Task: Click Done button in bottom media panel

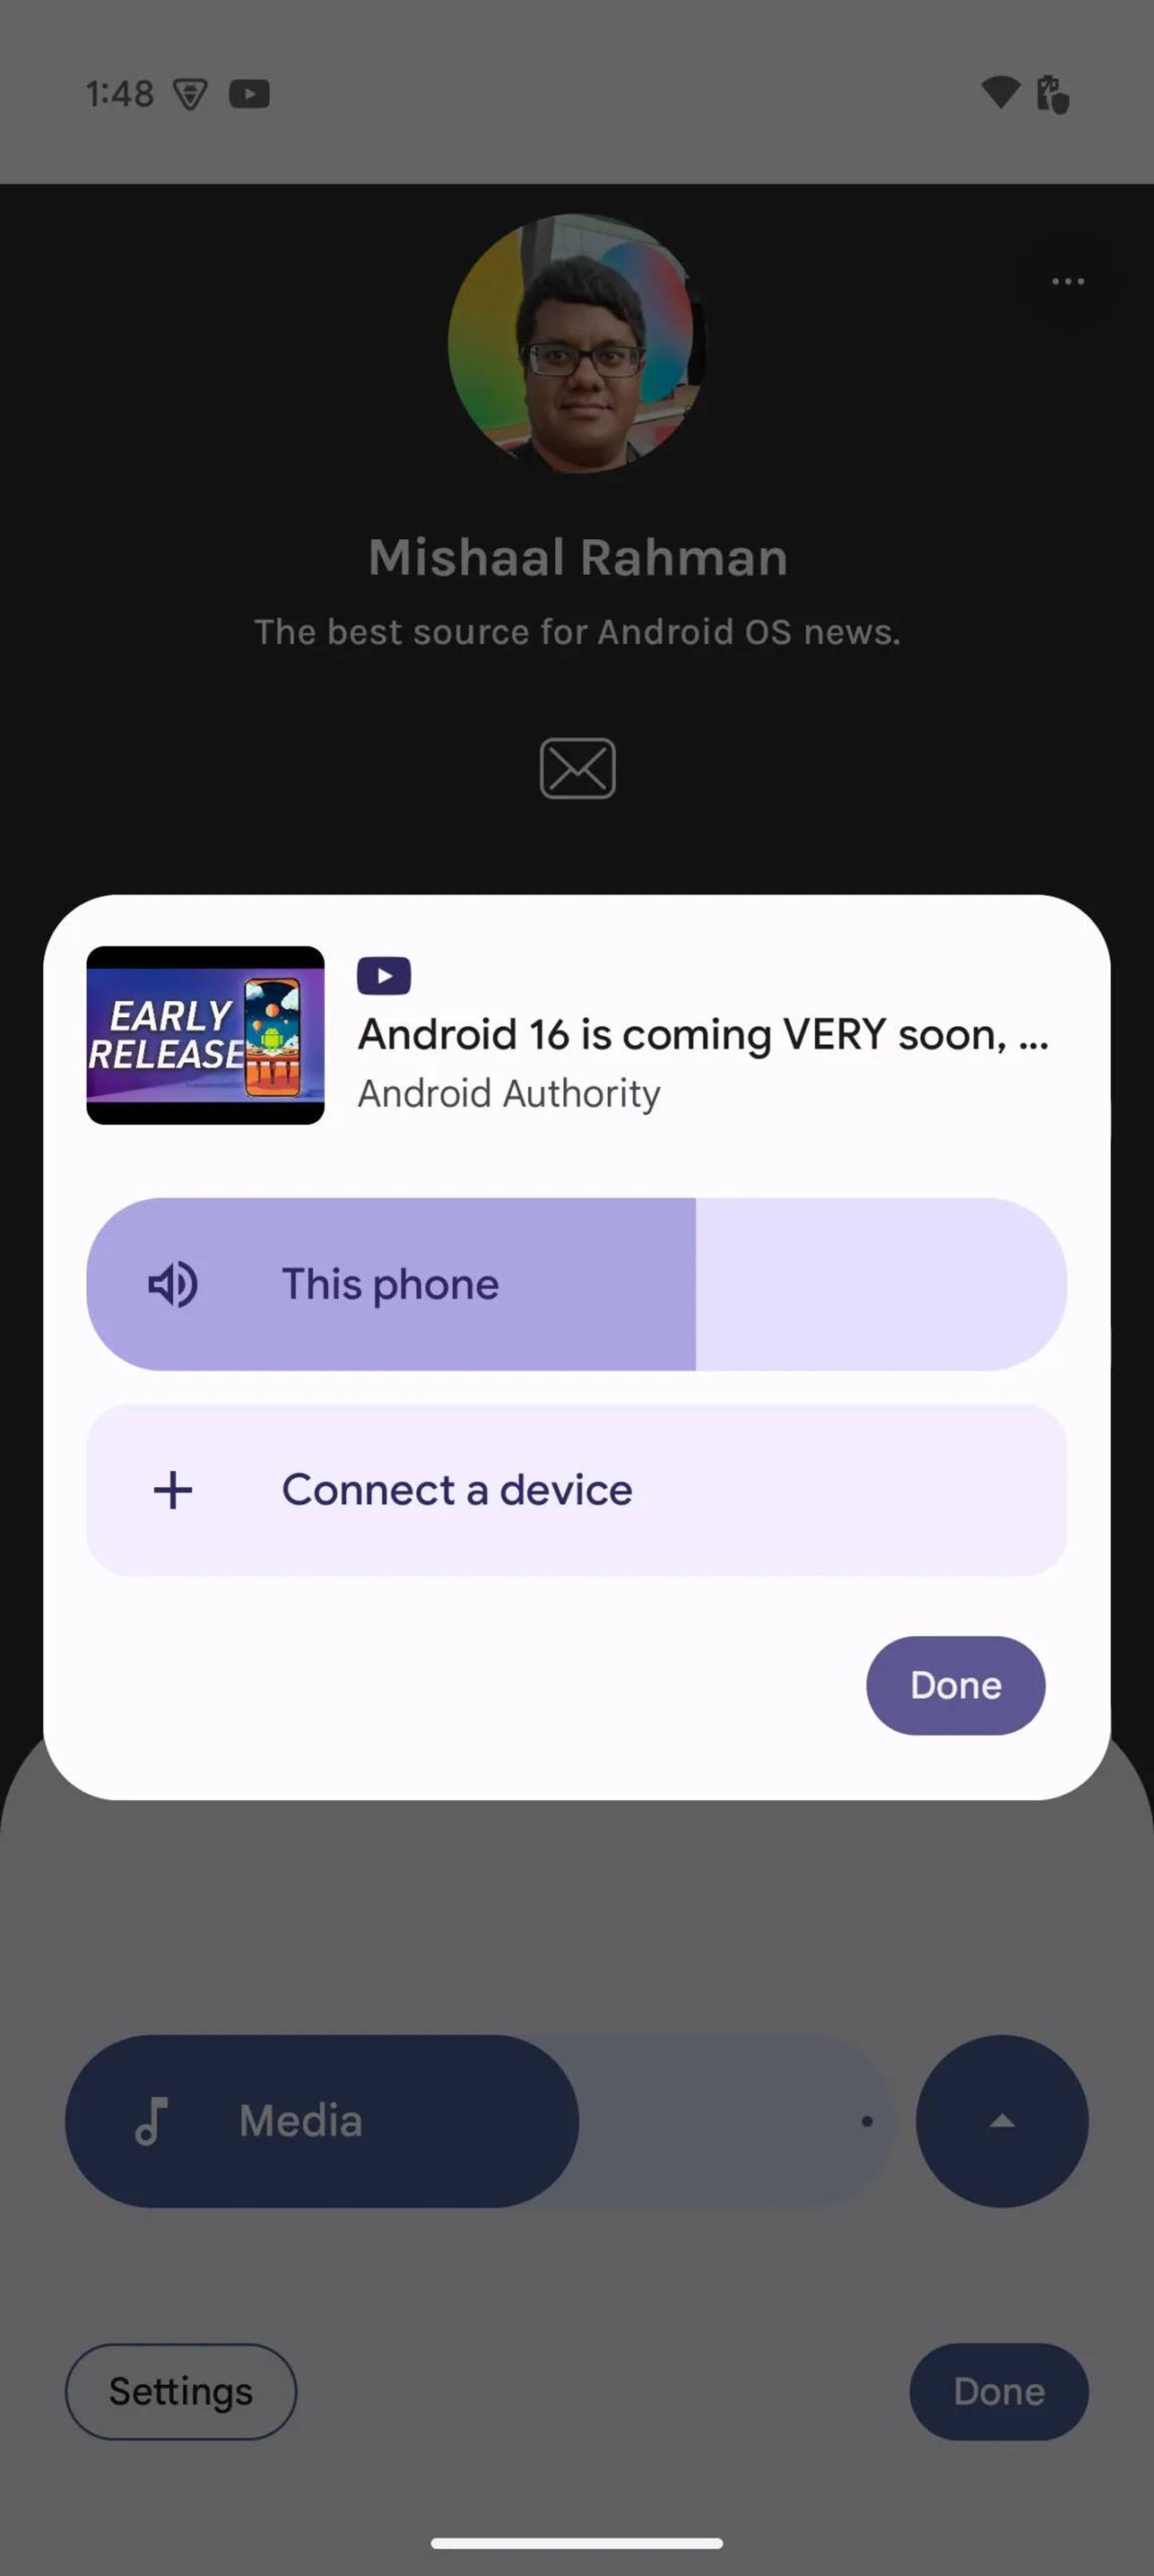Action: (998, 2390)
